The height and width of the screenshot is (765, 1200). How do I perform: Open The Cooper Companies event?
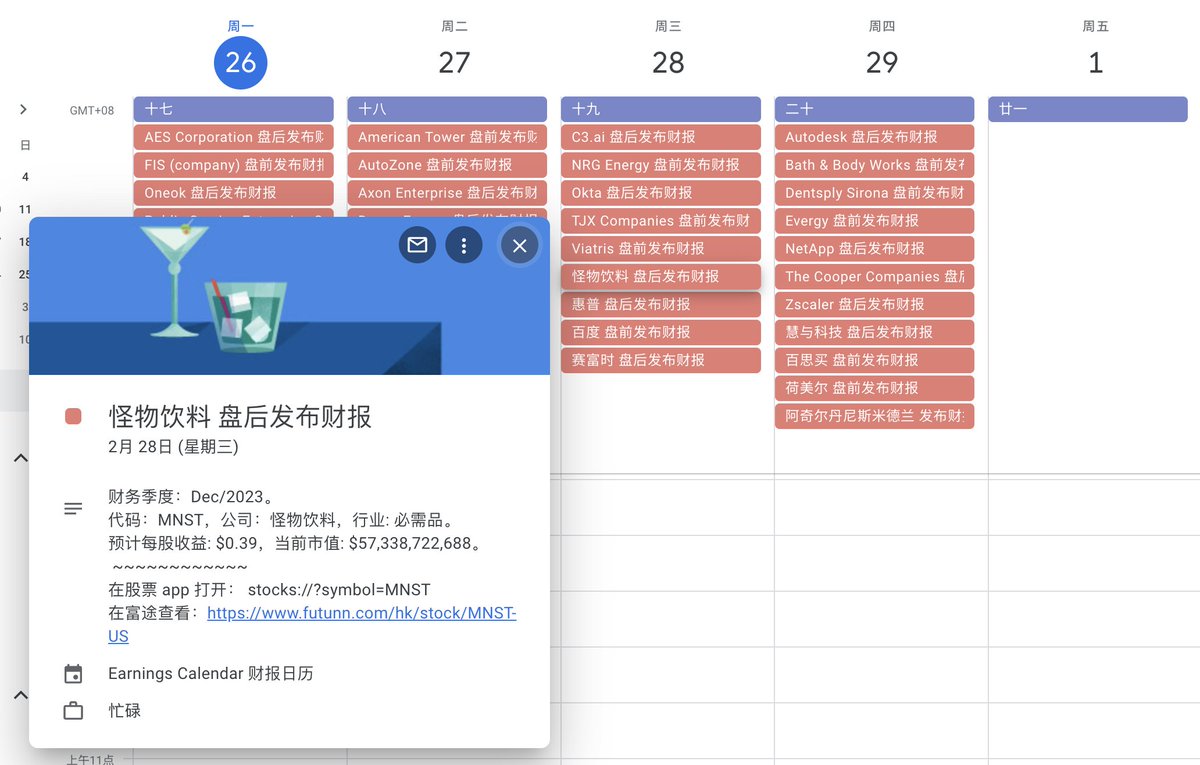[x=874, y=277]
